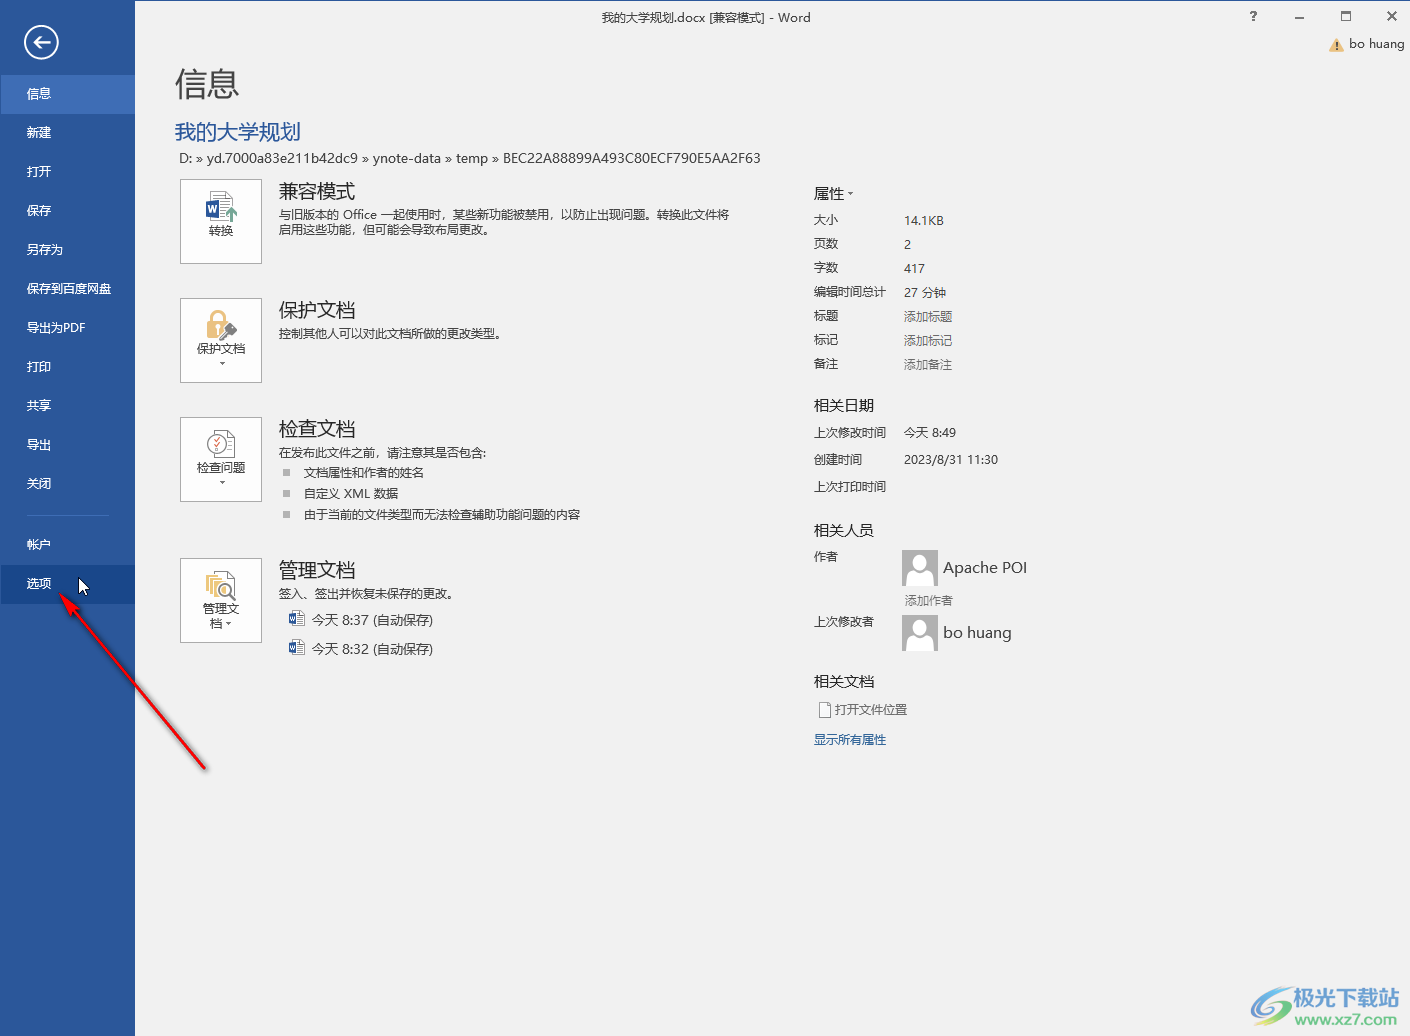This screenshot has height=1036, width=1410.
Task: Open the Manage Document (管理文档) button
Action: click(x=221, y=600)
